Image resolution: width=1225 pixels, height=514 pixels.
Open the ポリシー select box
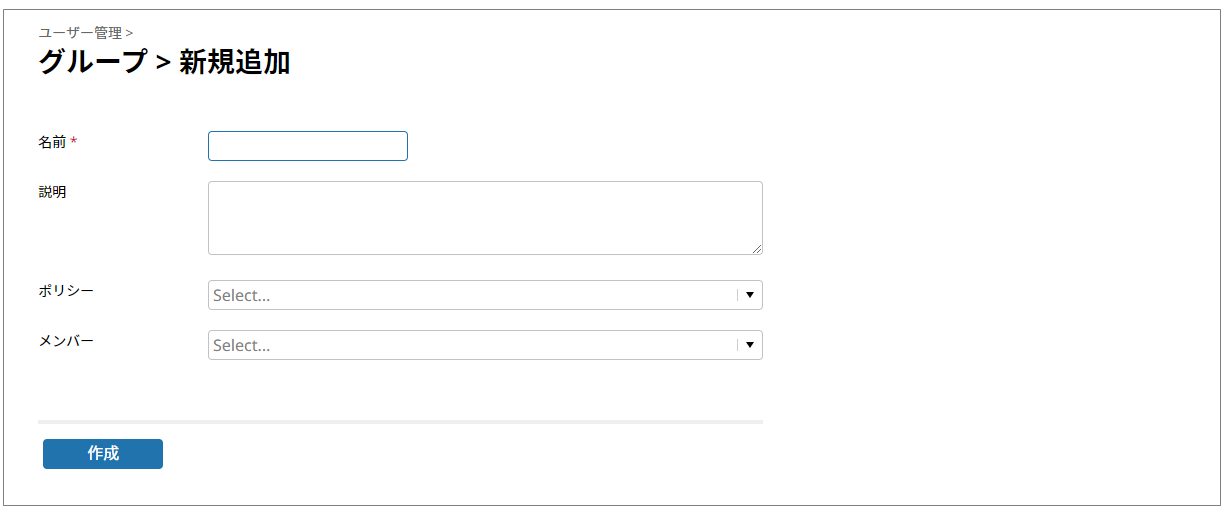[x=470, y=295]
